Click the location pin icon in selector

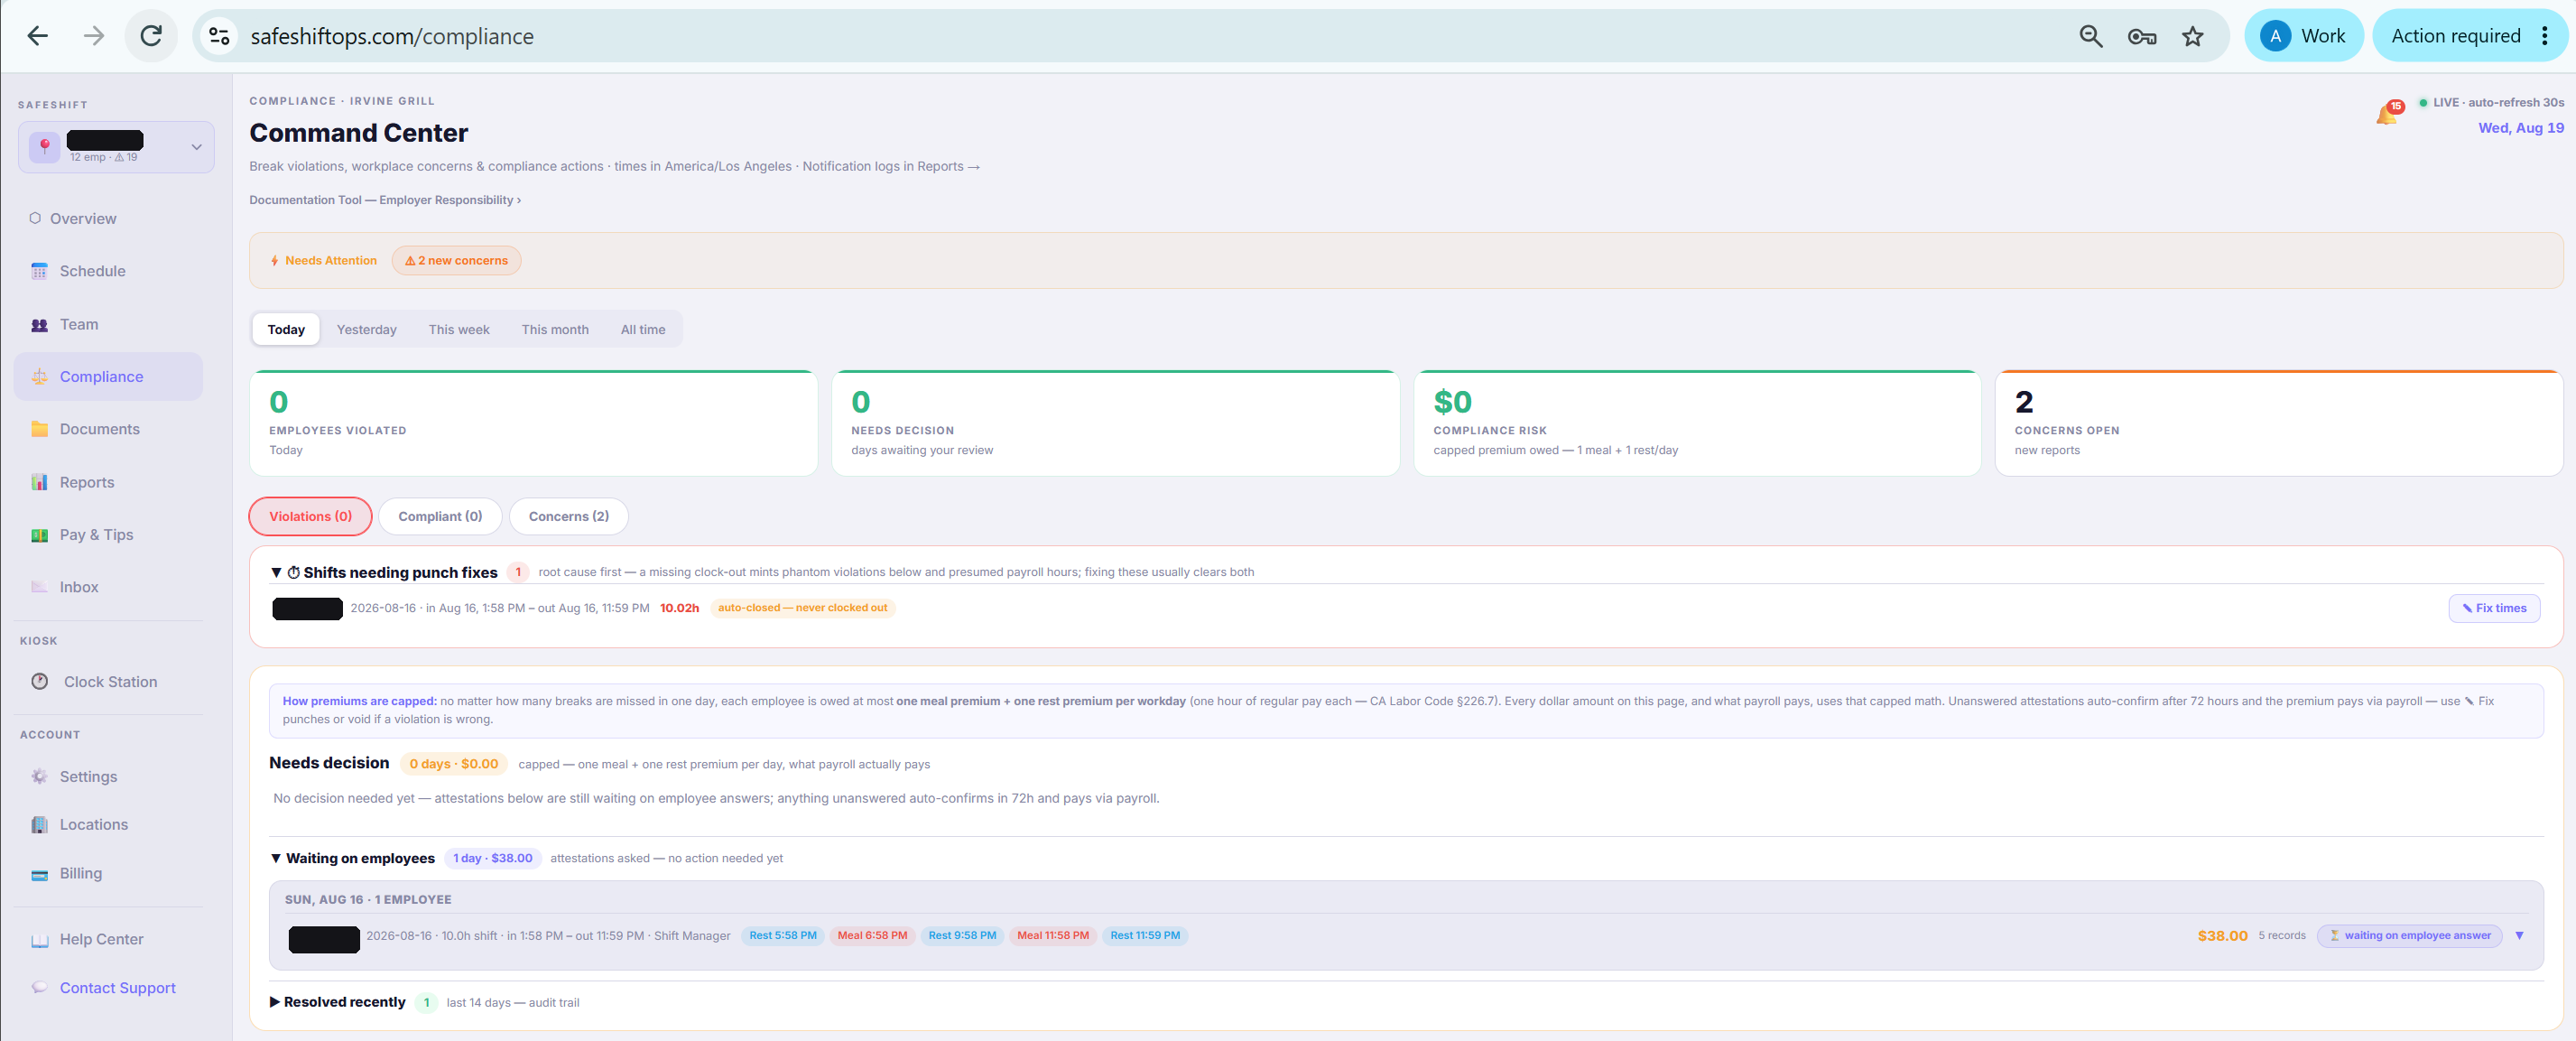coord(44,147)
